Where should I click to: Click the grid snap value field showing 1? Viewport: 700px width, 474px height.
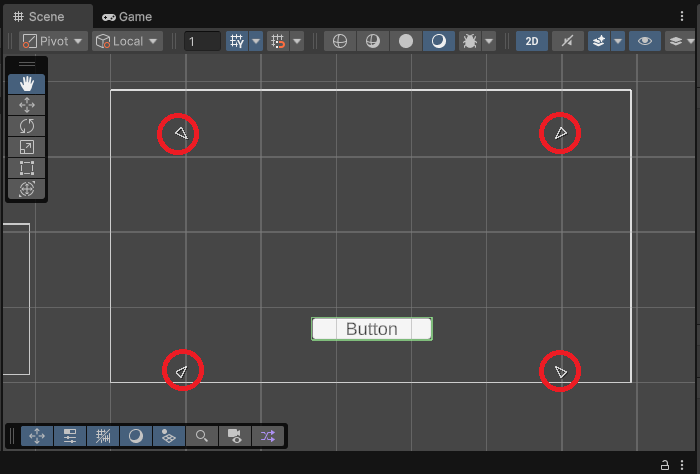point(202,42)
